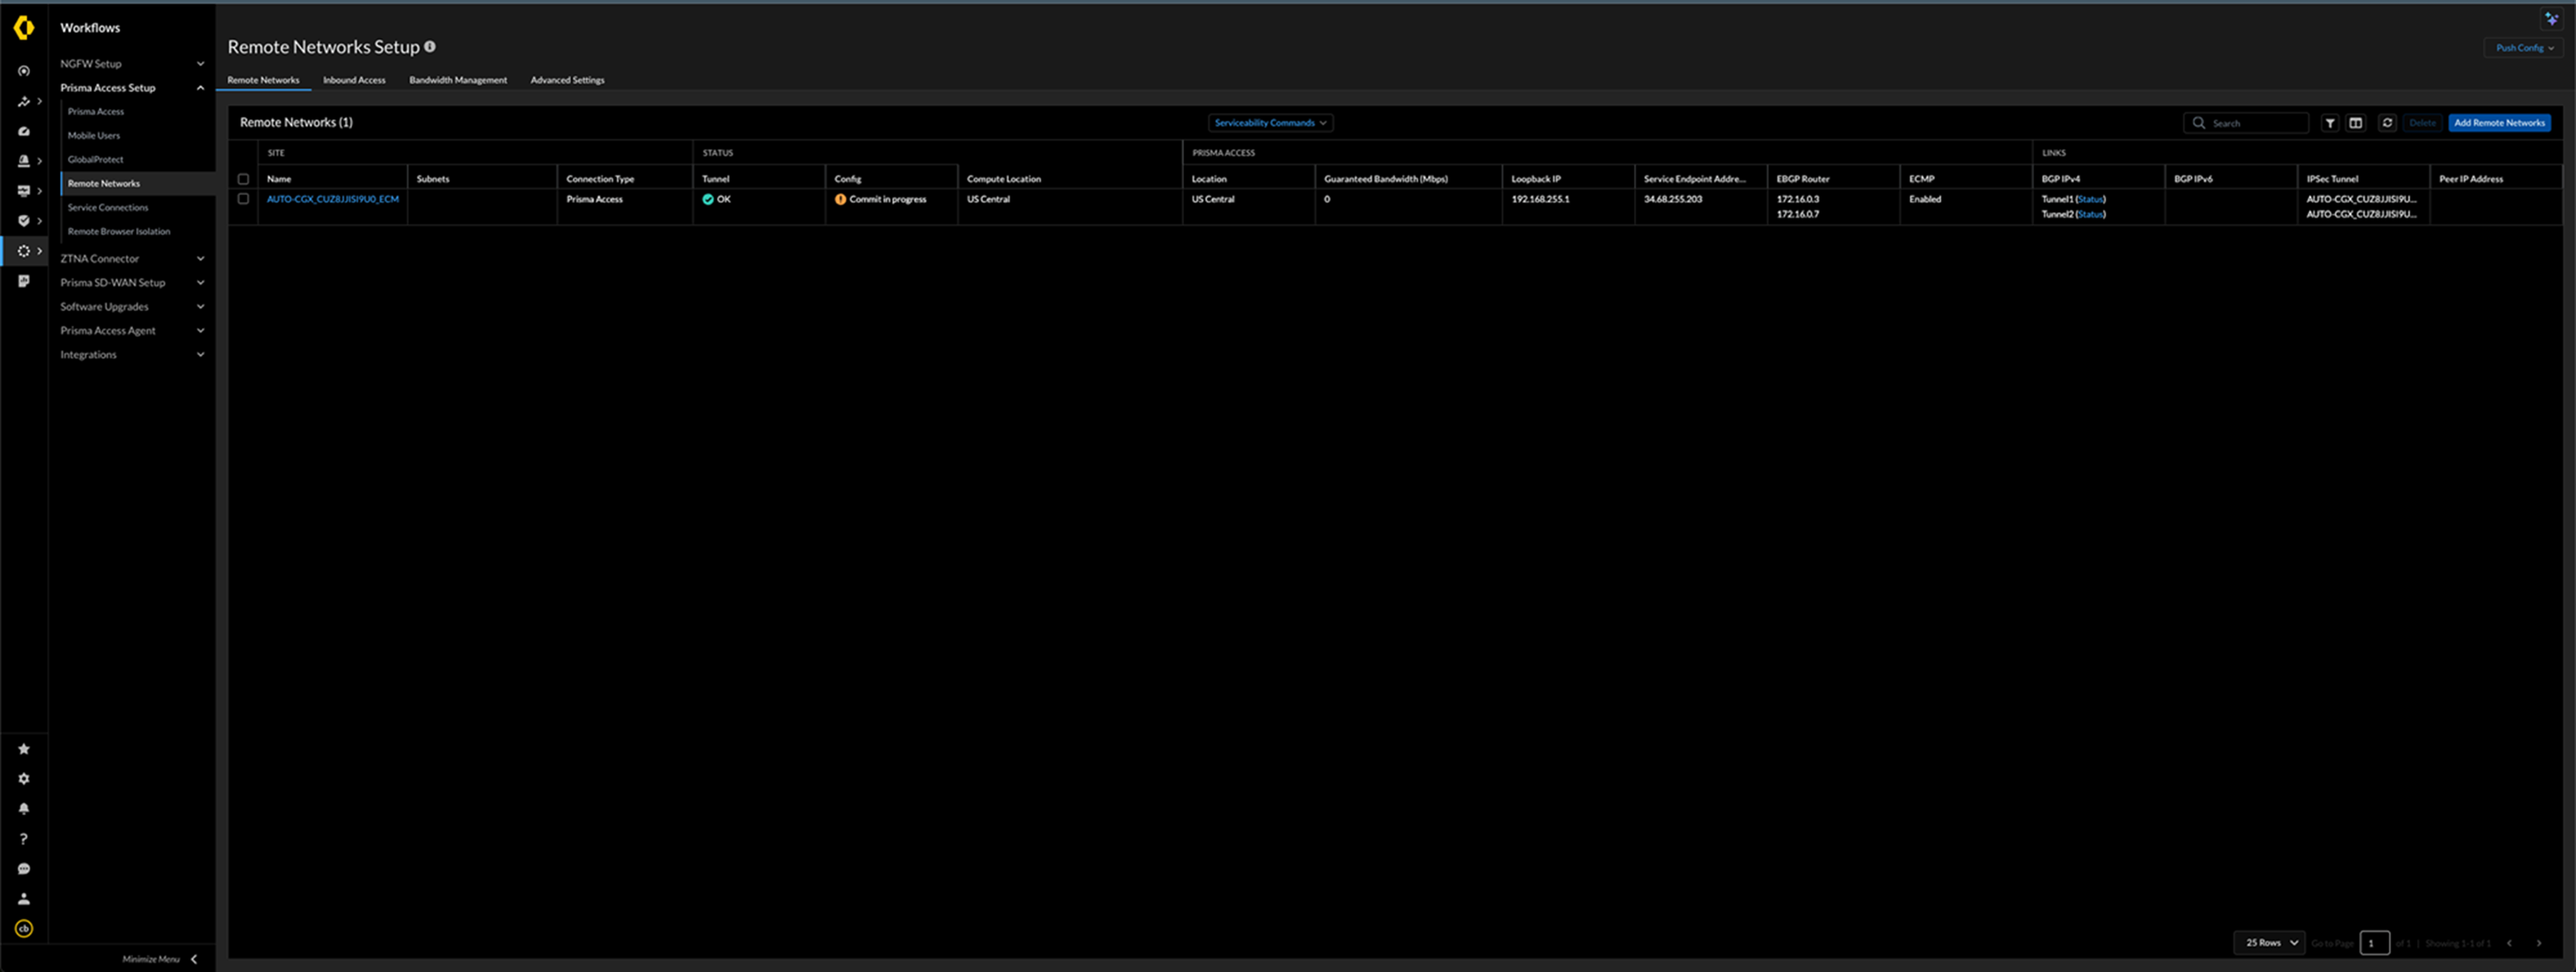Click the column layout icon

click(x=2355, y=123)
